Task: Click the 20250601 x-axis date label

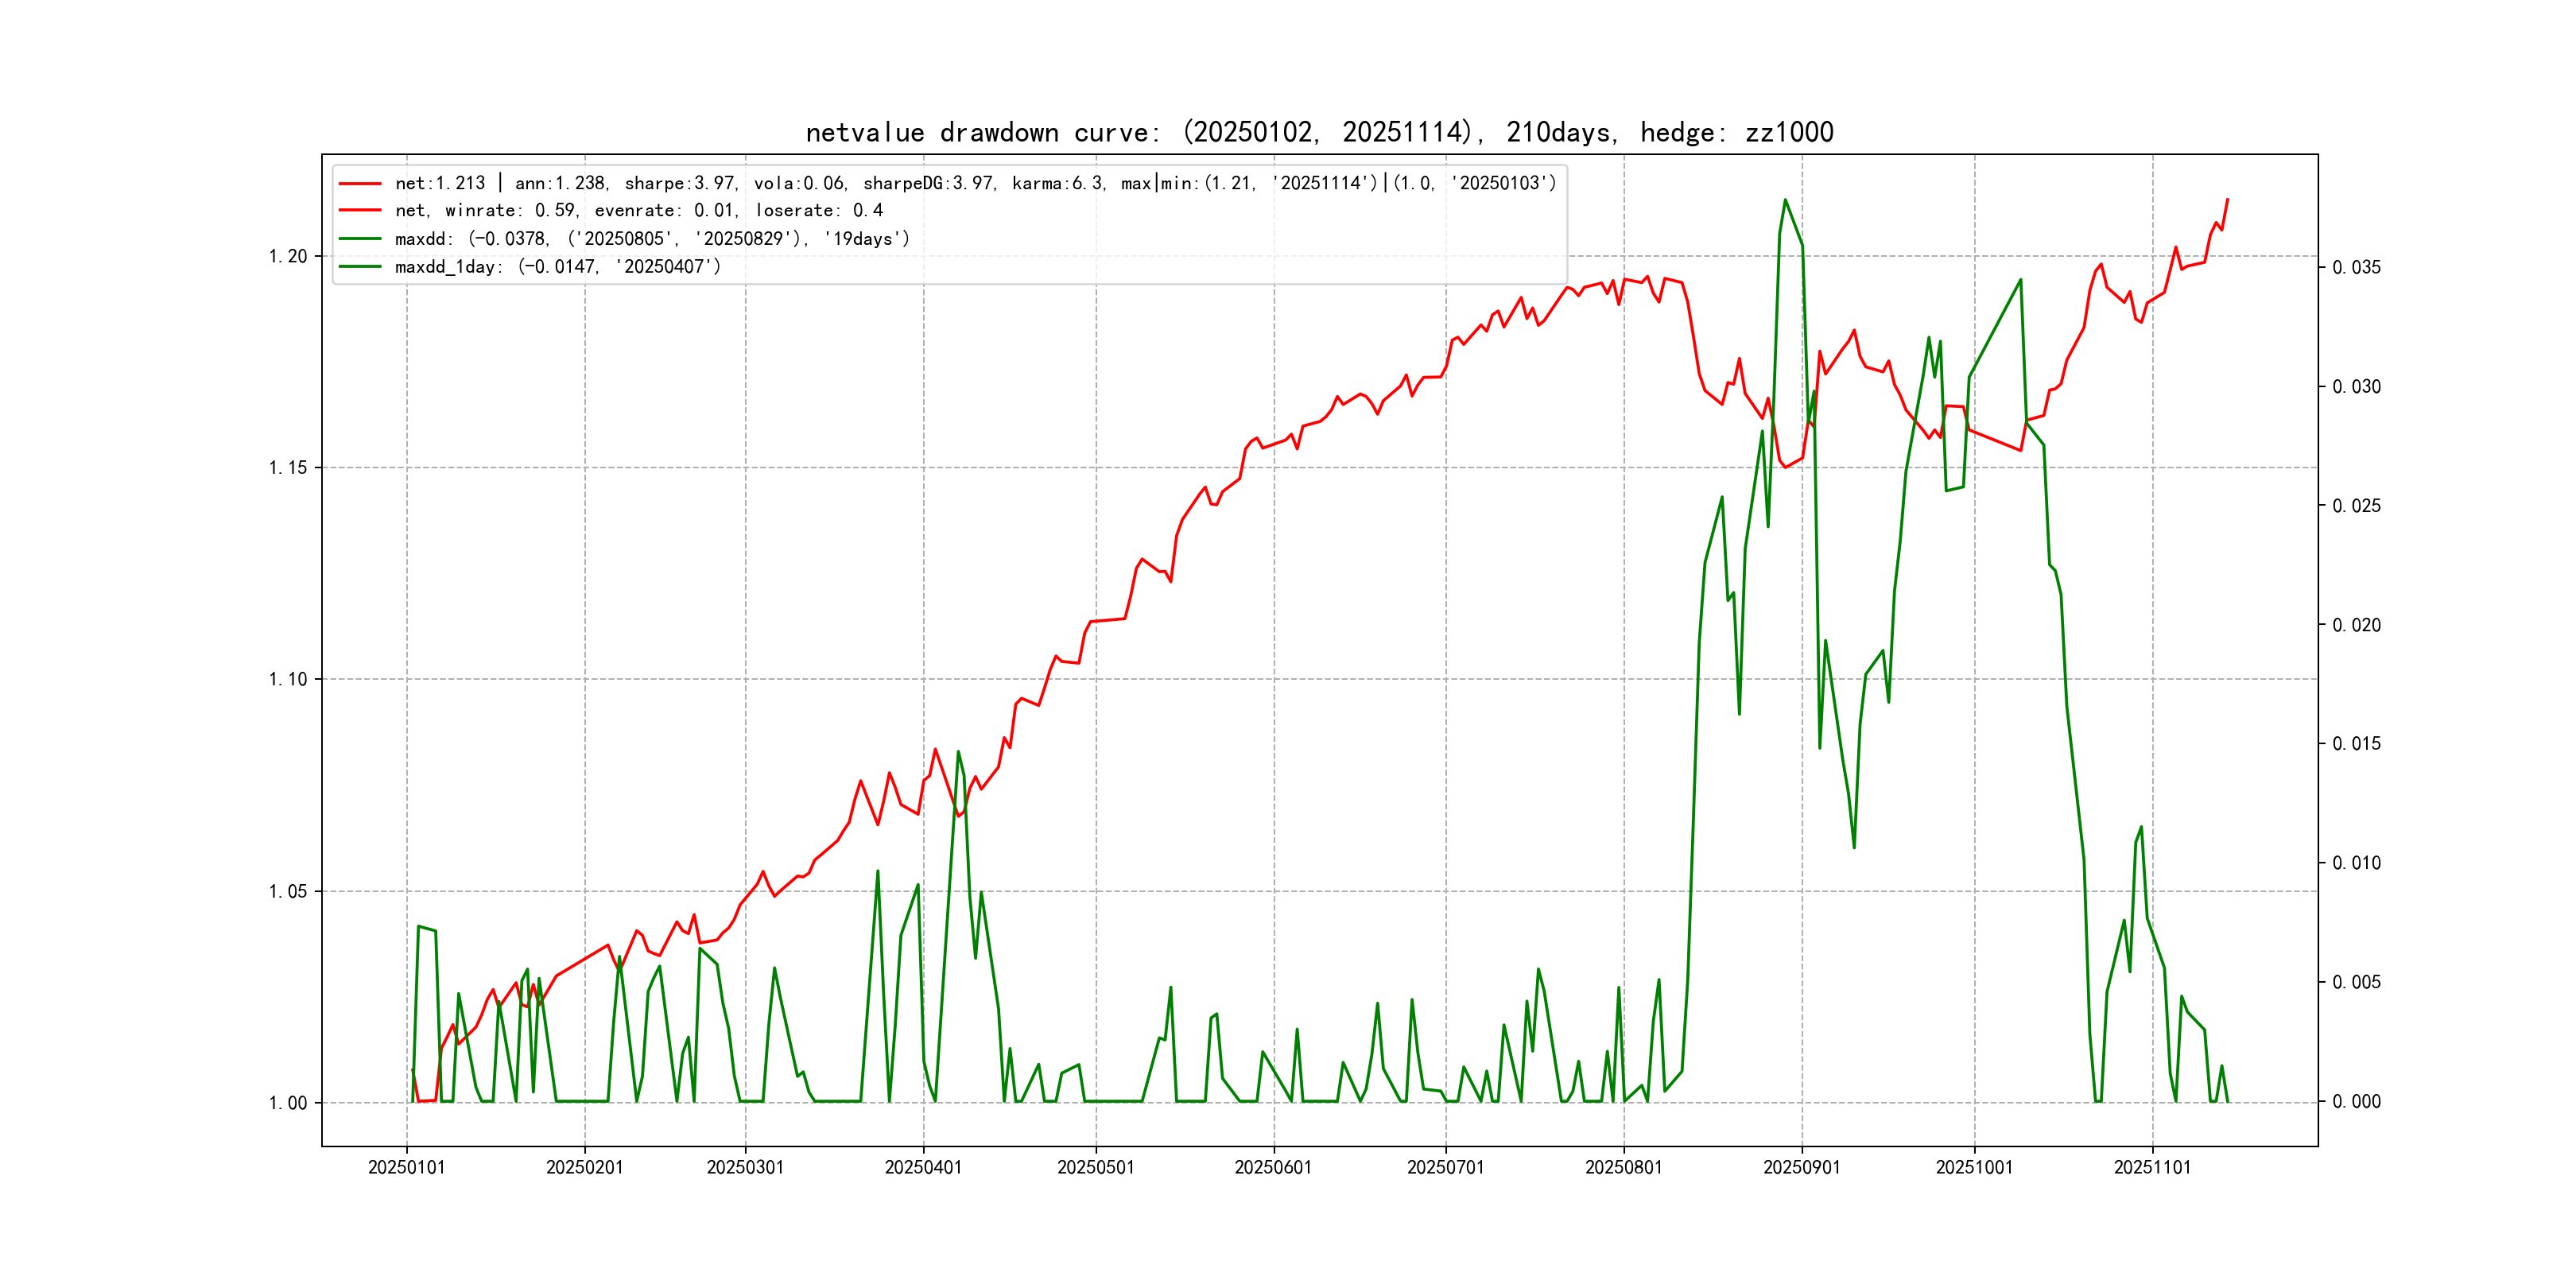Action: [x=1273, y=1167]
